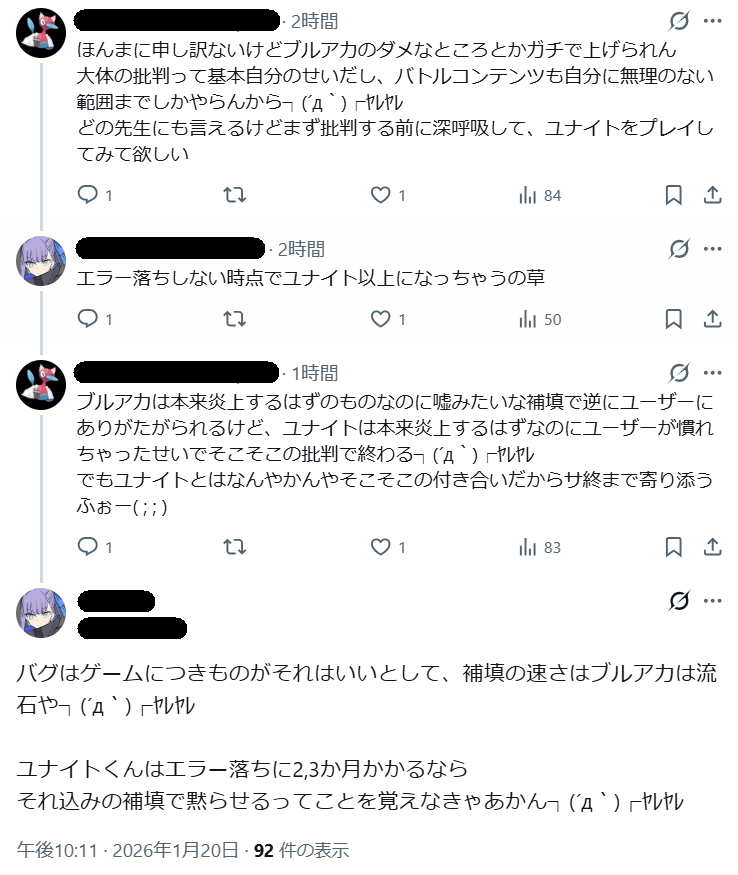Bookmark the post with 50 views
This screenshot has height=875, width=738.
point(674,319)
